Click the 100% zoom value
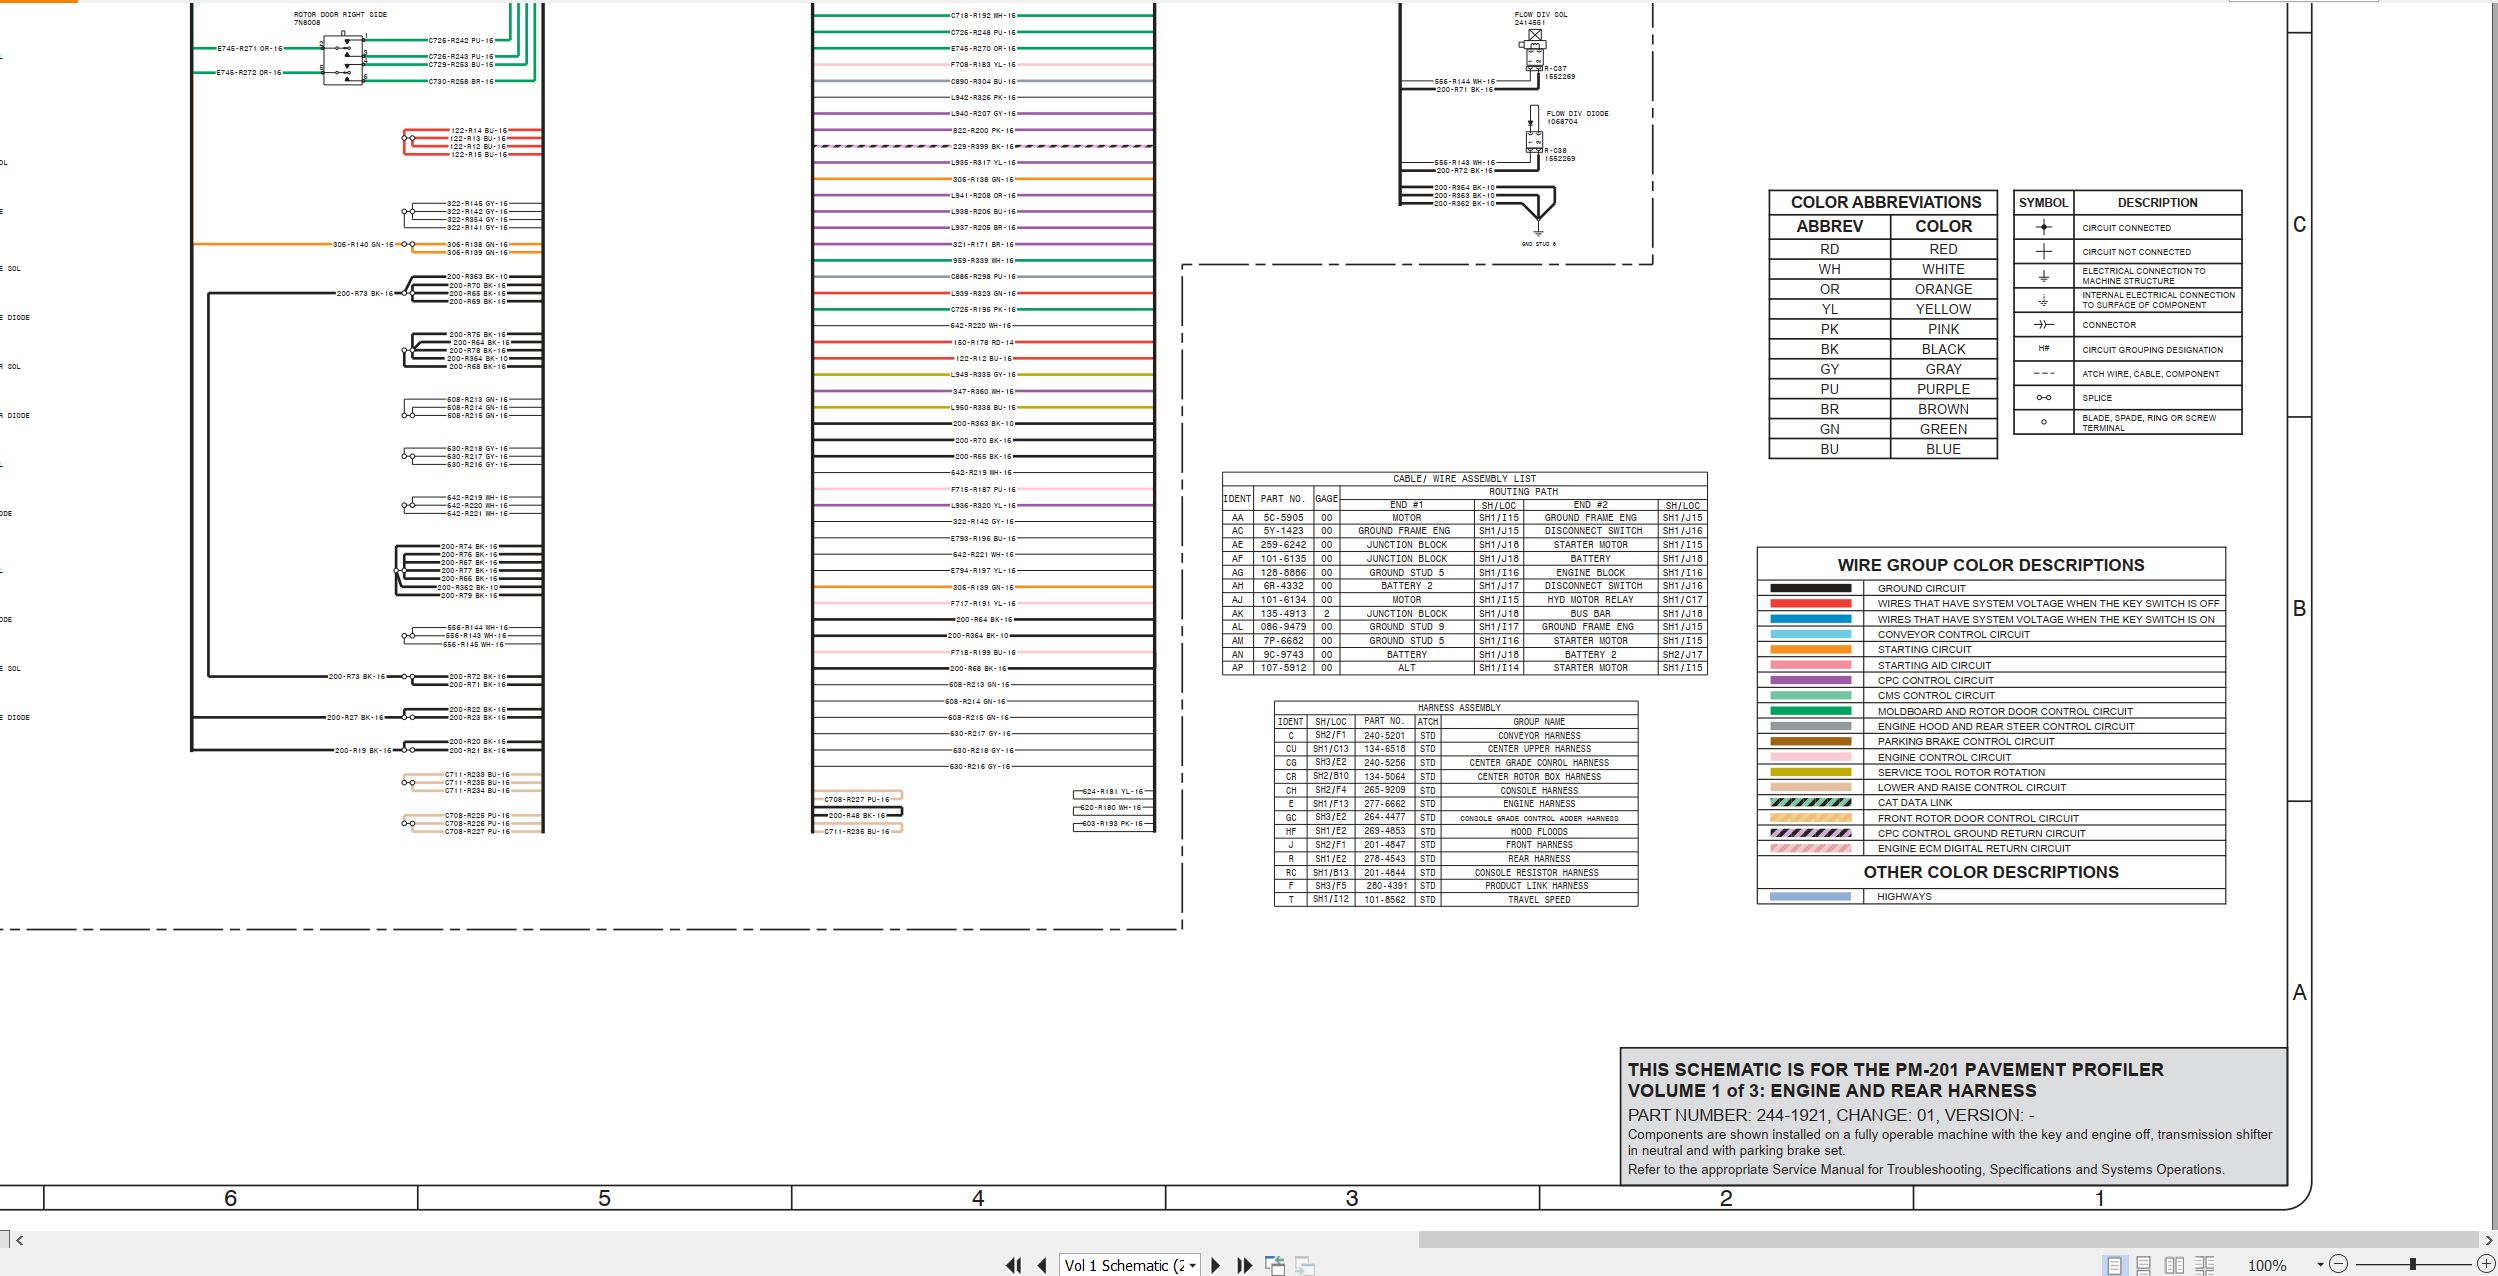This screenshot has width=2498, height=1276. (2267, 1265)
